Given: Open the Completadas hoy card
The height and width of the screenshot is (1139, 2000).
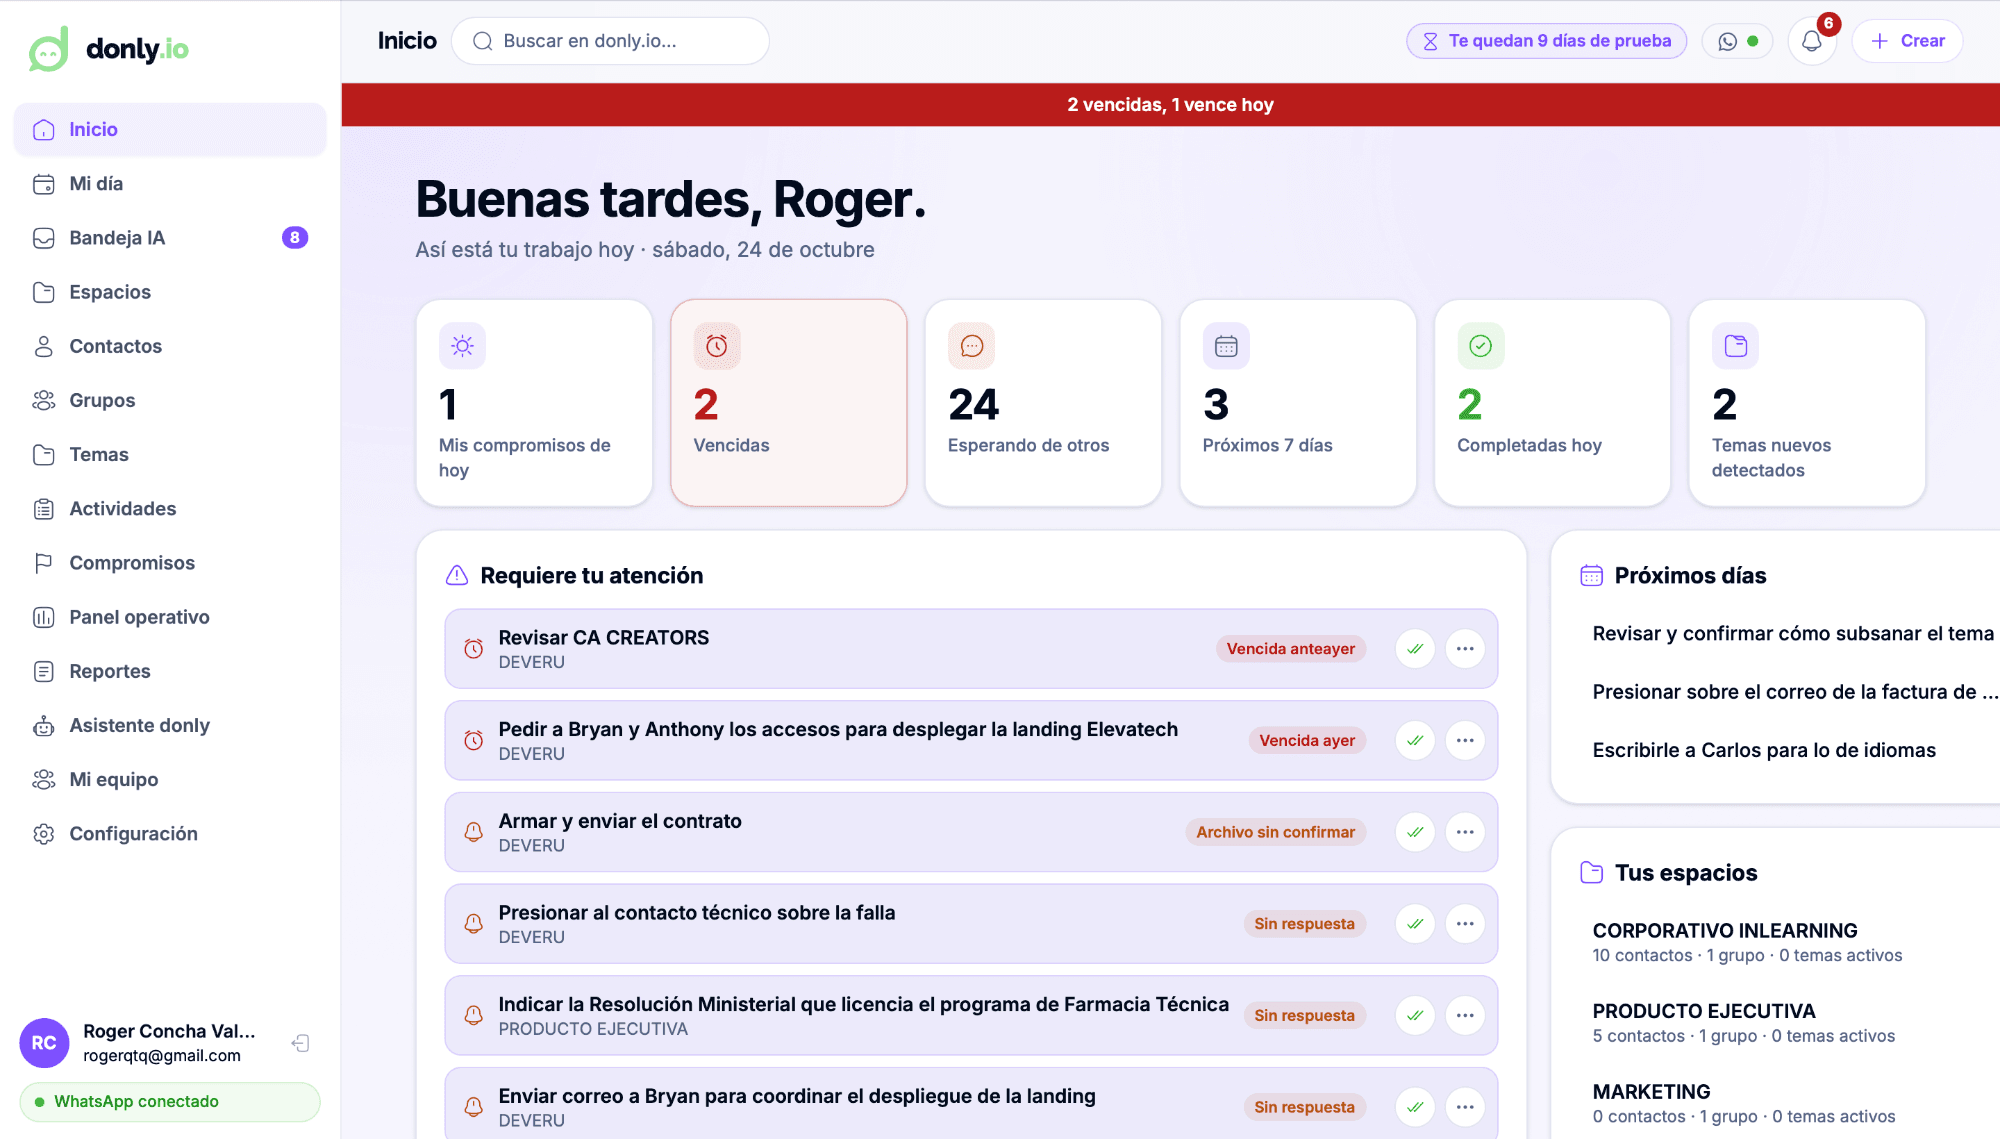Looking at the screenshot, I should click(1552, 403).
